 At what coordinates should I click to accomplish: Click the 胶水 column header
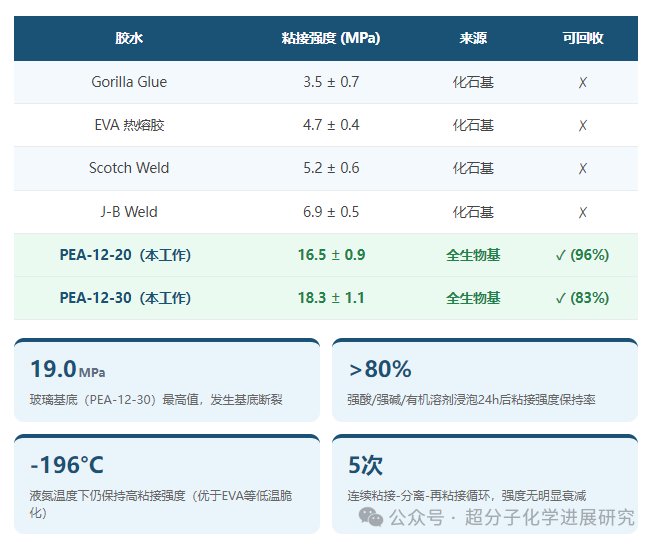[x=129, y=38]
